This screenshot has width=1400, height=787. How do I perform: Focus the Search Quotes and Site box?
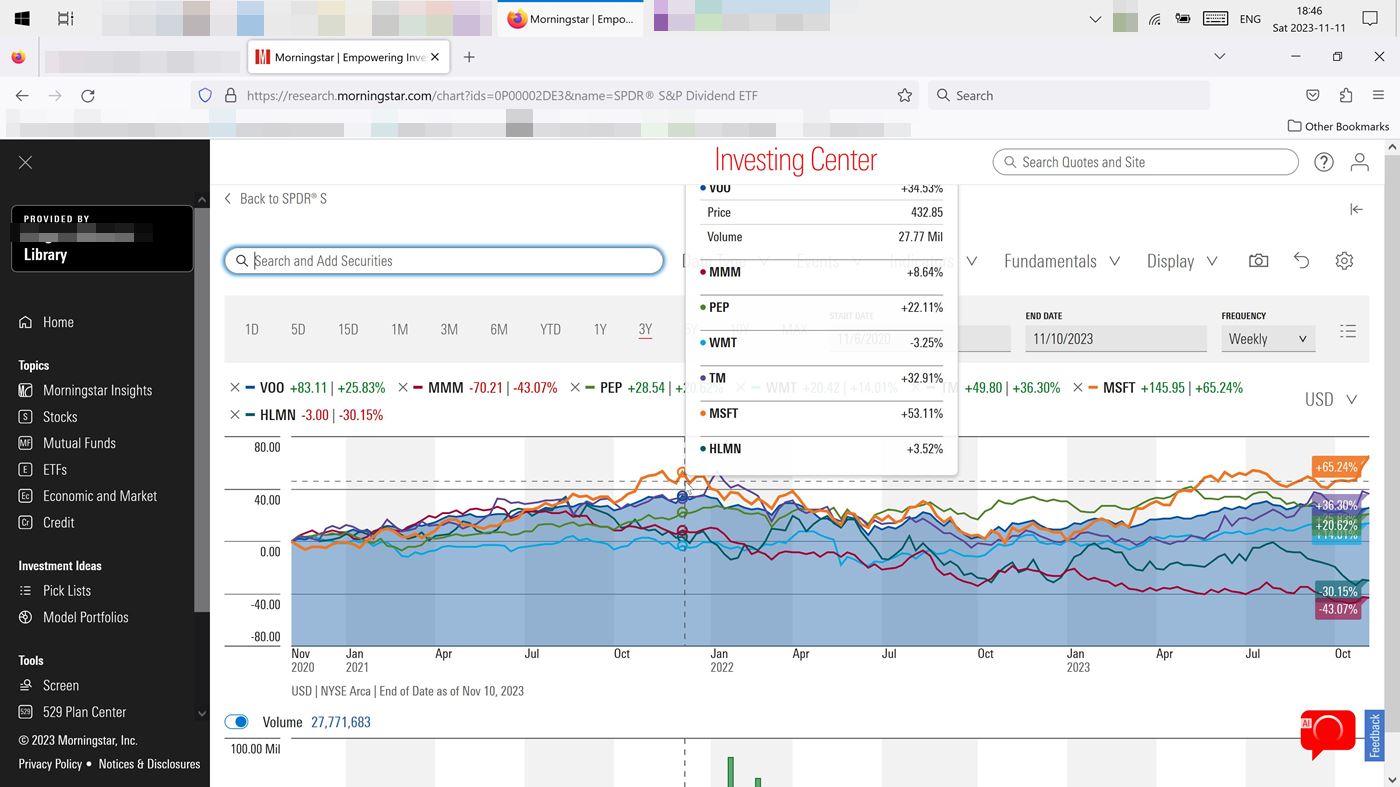pyautogui.click(x=1145, y=162)
